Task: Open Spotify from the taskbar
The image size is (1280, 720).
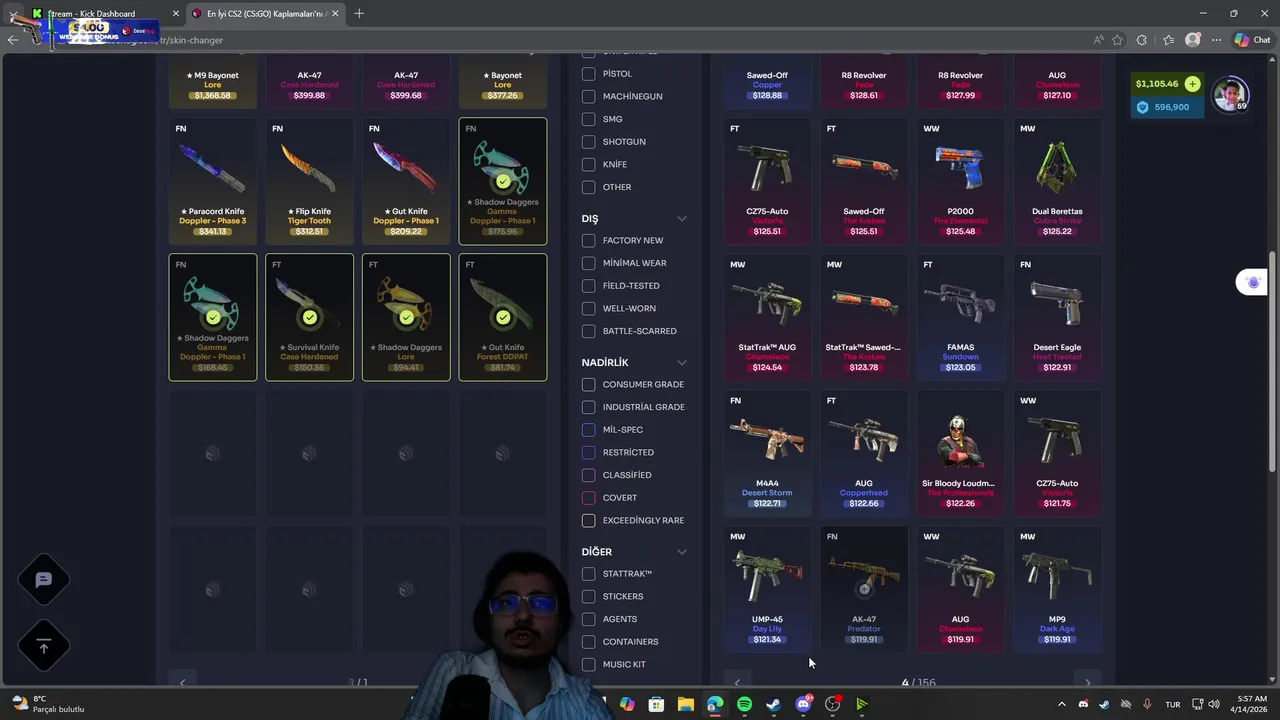Action: pyautogui.click(x=744, y=704)
